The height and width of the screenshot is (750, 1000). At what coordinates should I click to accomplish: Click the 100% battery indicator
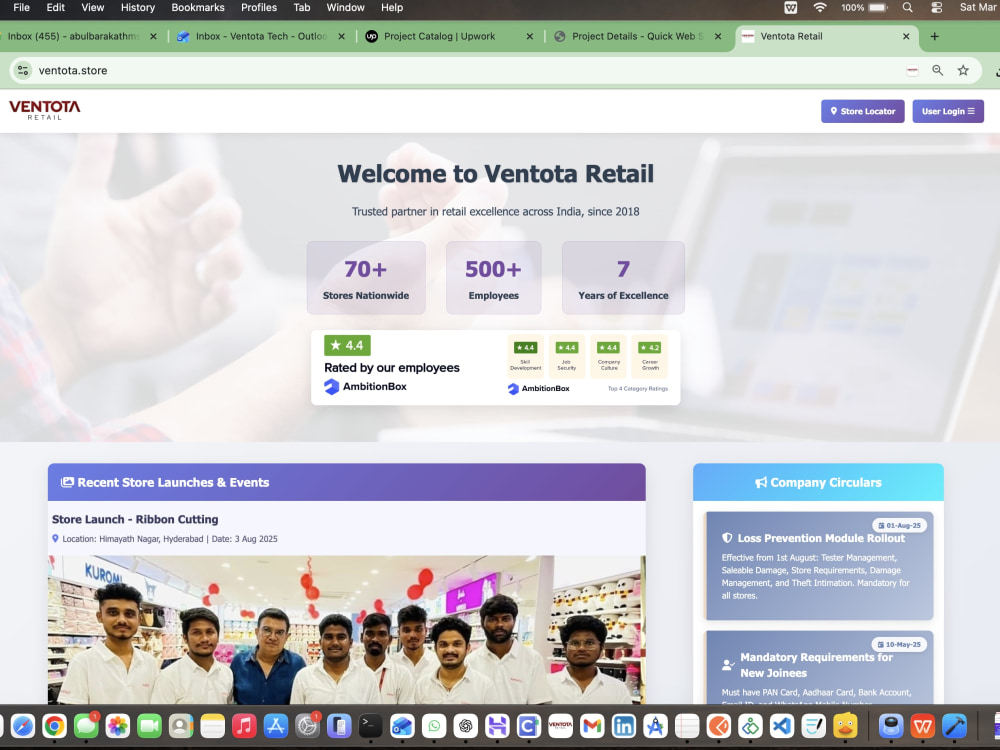864,8
